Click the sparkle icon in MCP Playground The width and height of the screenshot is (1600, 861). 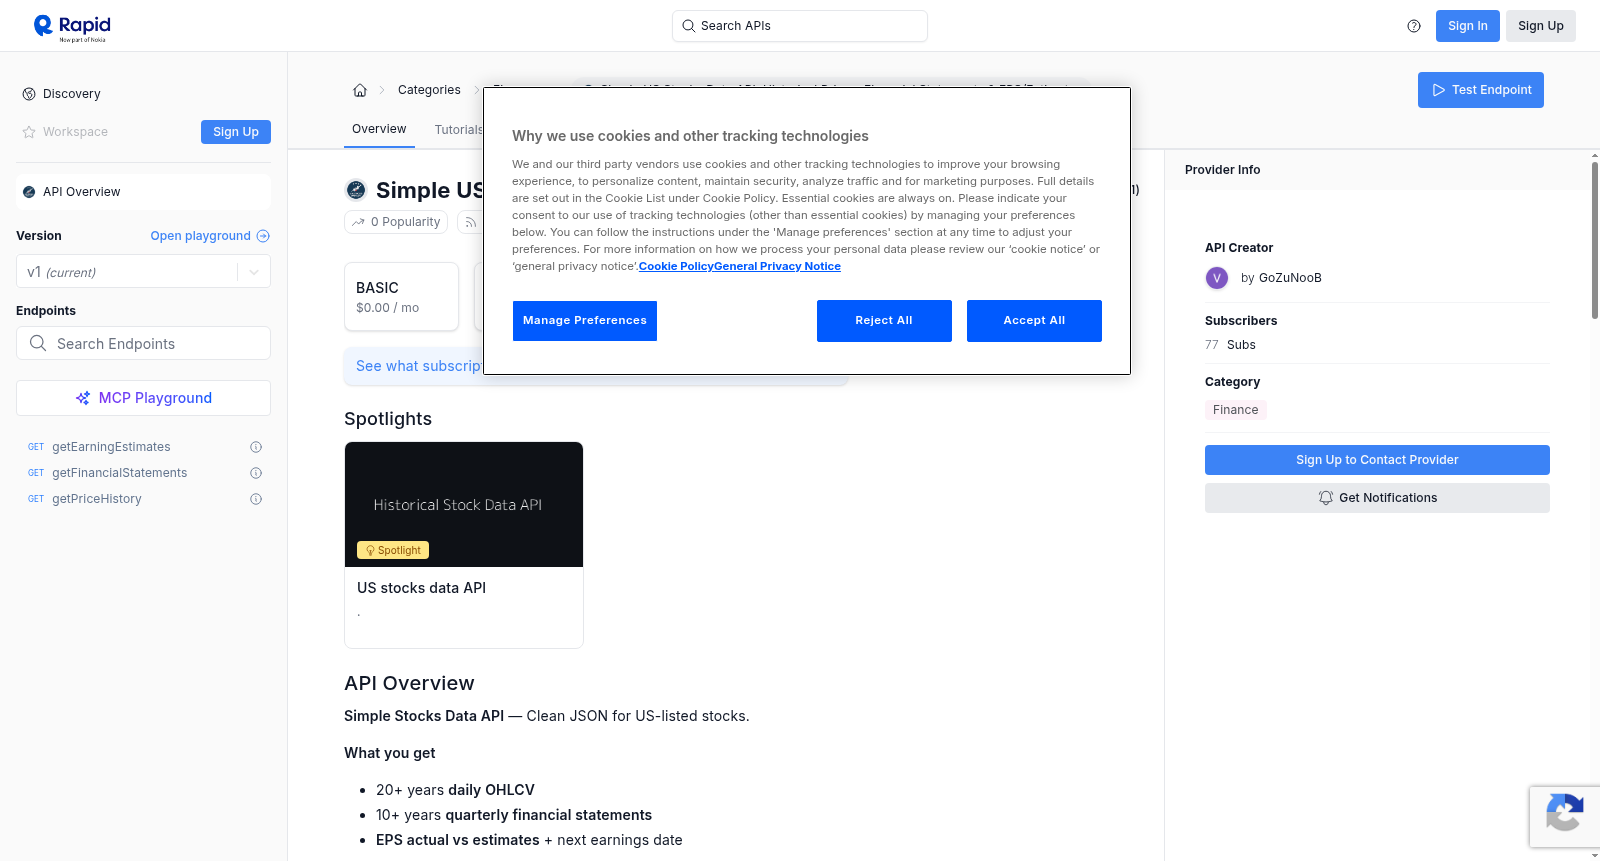pos(83,398)
